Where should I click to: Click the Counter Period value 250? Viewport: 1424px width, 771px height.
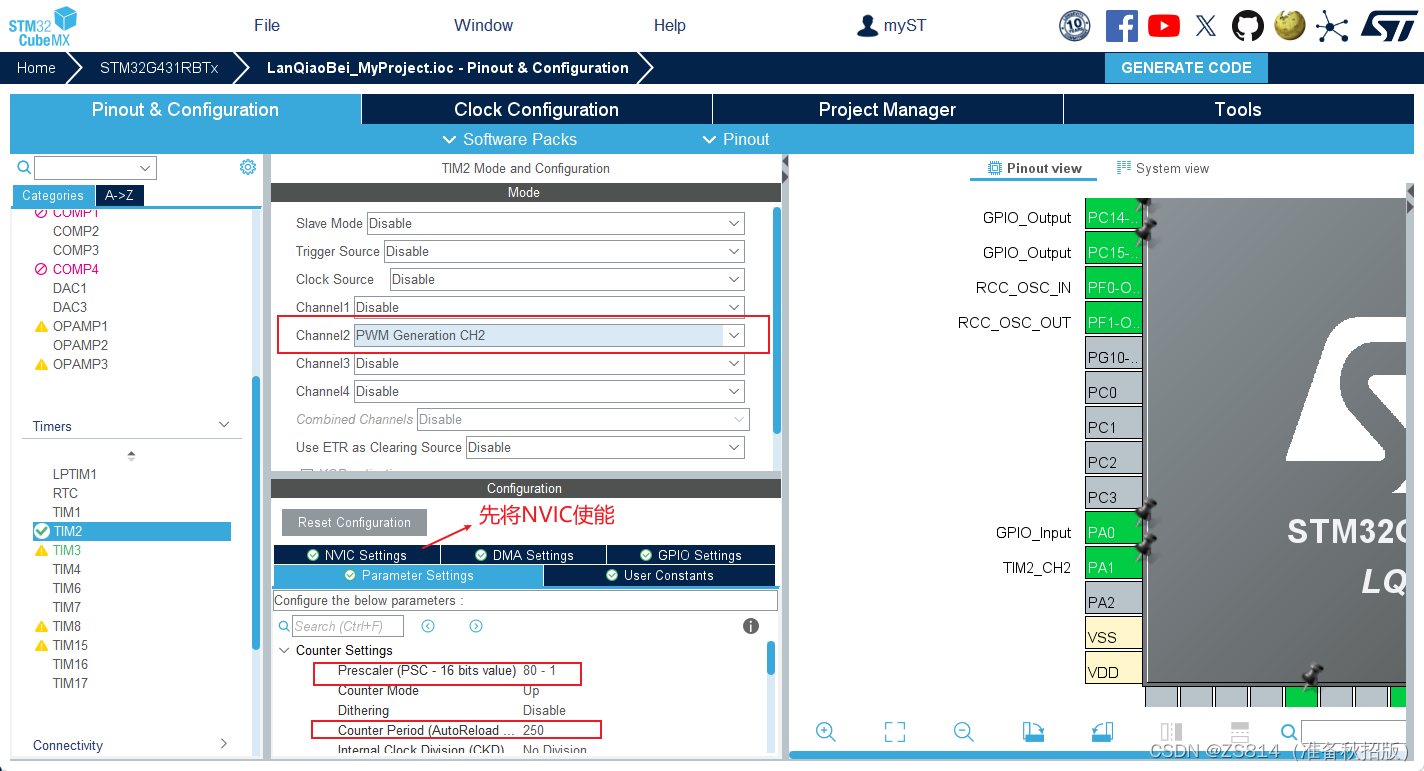point(533,730)
